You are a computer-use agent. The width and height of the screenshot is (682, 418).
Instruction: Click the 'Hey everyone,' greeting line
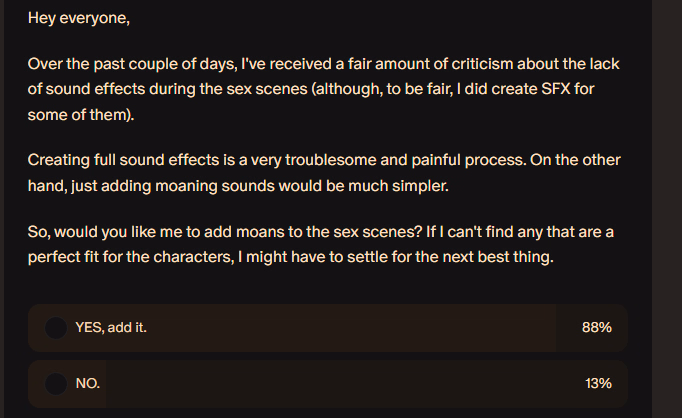click(79, 18)
